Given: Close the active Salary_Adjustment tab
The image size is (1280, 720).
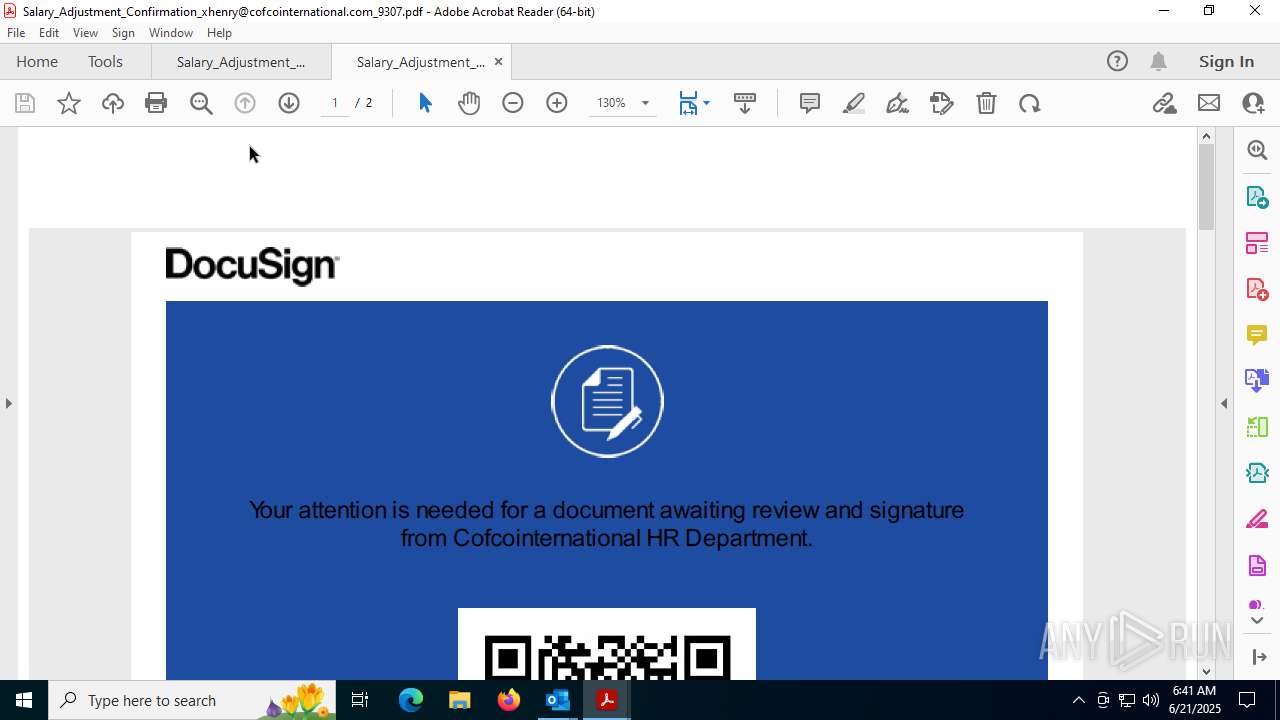Looking at the screenshot, I should pos(498,62).
